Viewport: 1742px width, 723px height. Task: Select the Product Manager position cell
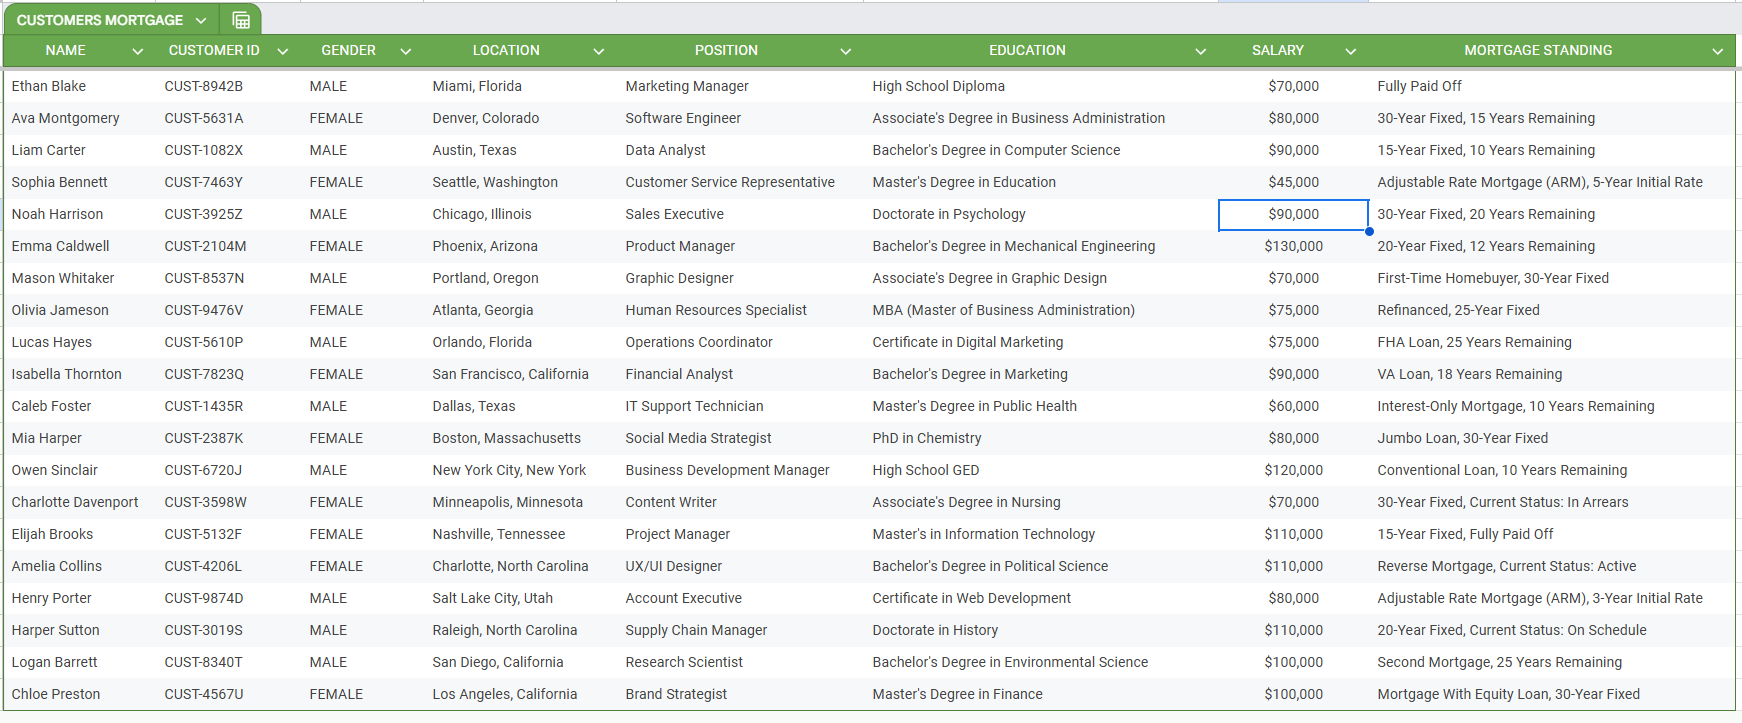point(680,246)
